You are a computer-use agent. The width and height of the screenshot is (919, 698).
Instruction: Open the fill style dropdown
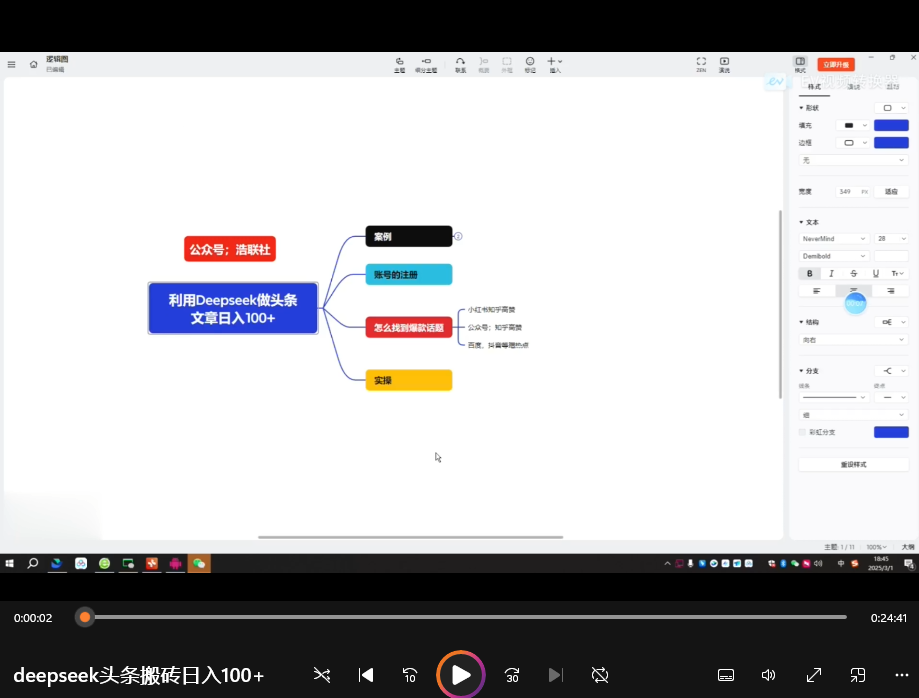(x=853, y=125)
